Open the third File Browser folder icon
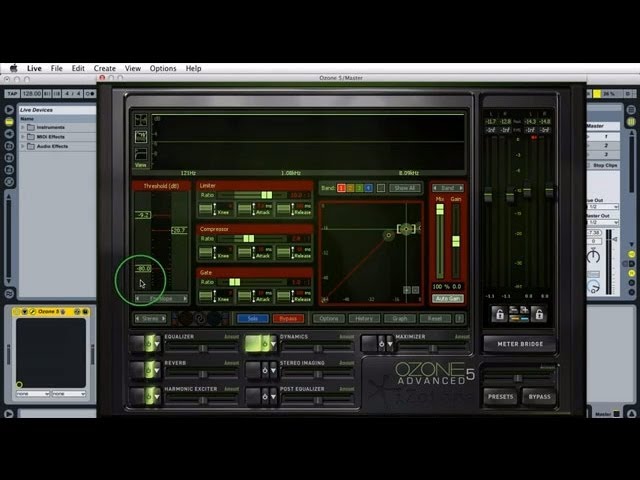The height and width of the screenshot is (480, 640). tap(9, 169)
